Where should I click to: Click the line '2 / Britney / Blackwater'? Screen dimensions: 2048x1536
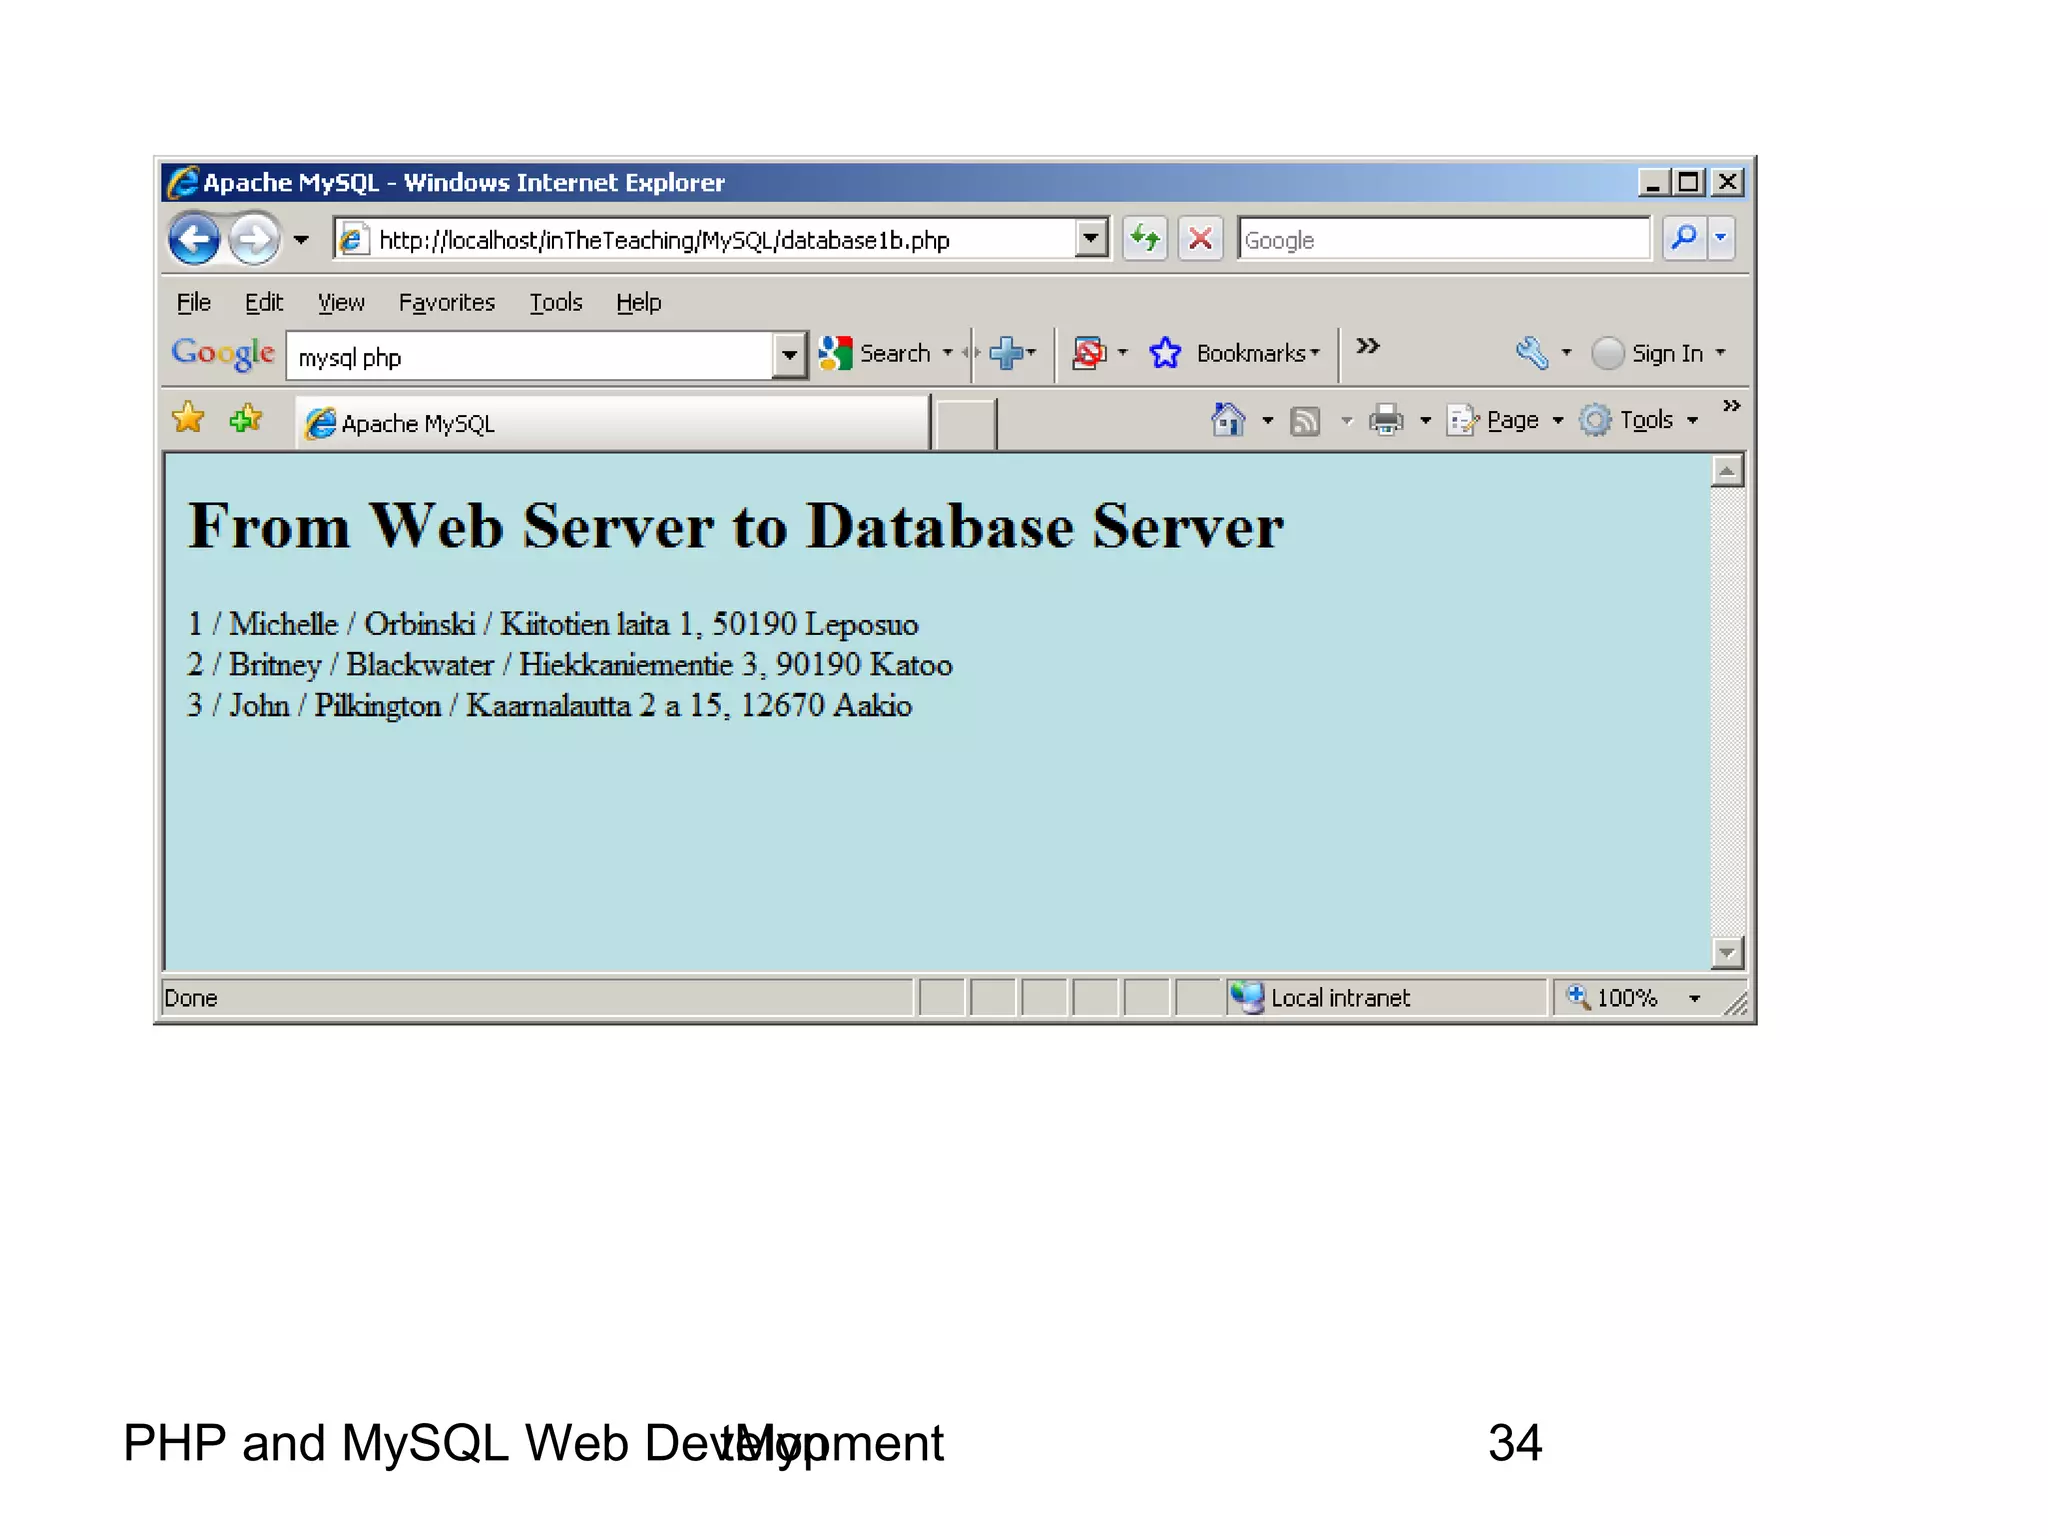click(570, 665)
